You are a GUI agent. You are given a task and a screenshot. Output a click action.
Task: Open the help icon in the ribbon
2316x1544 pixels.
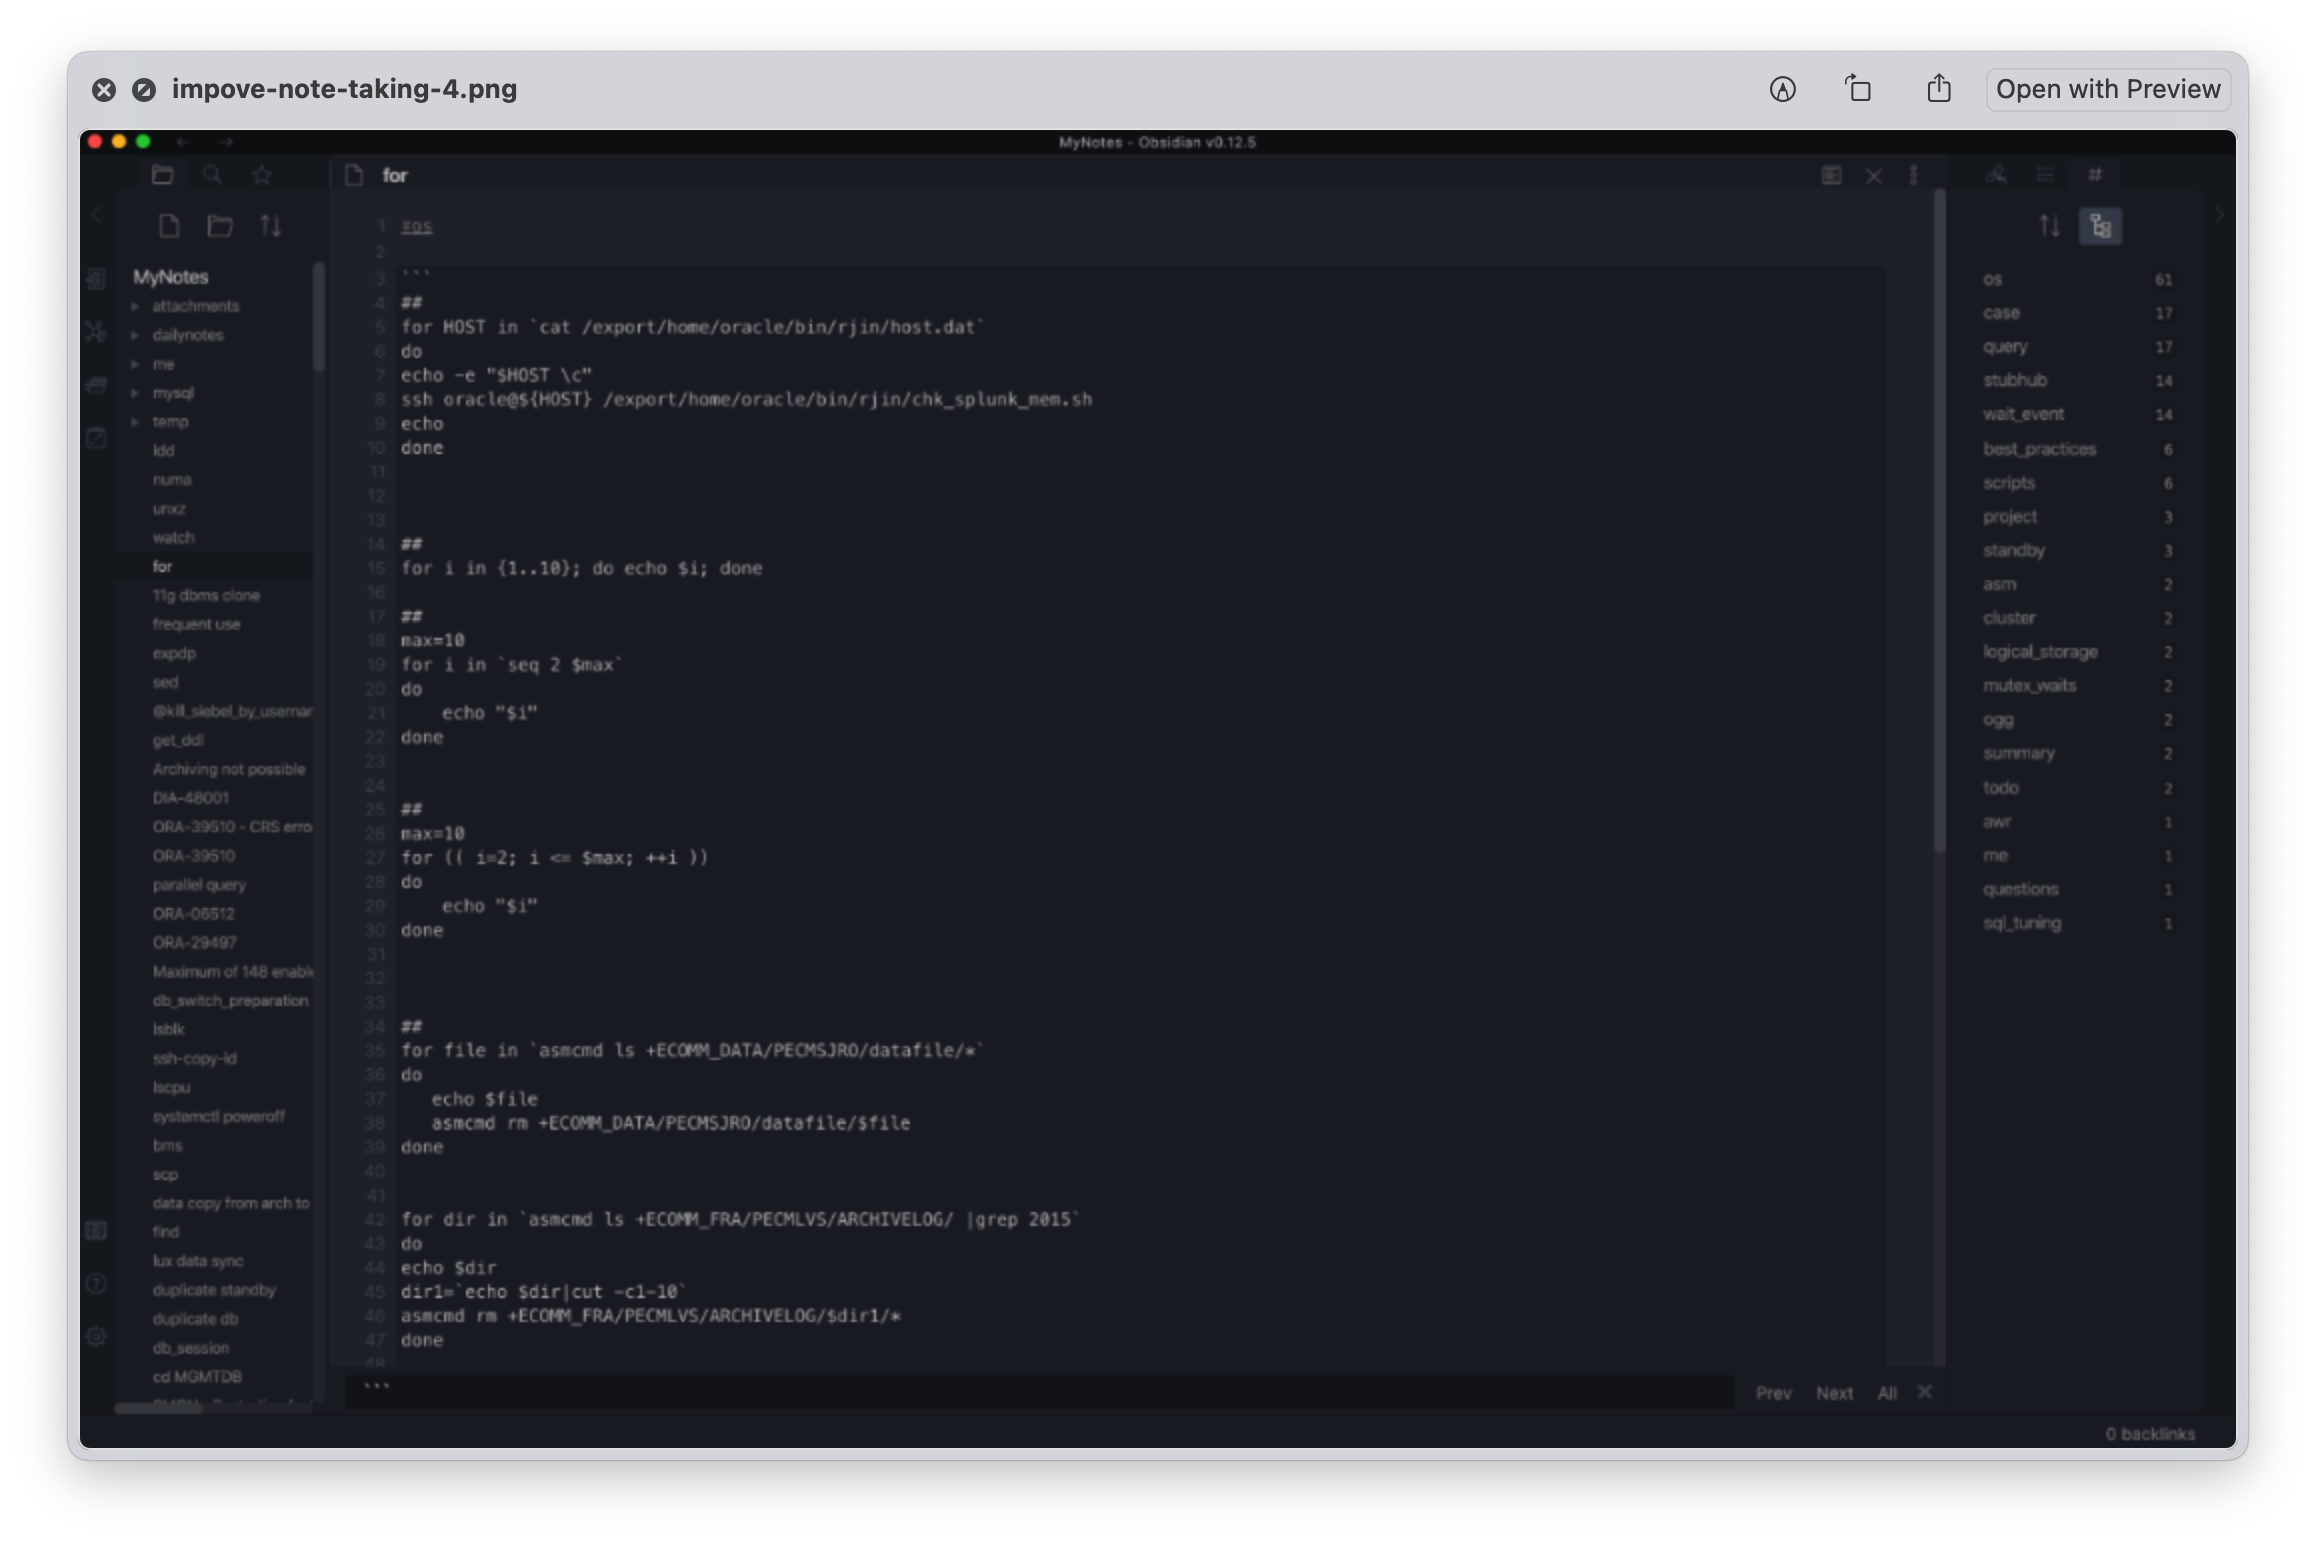click(96, 1284)
